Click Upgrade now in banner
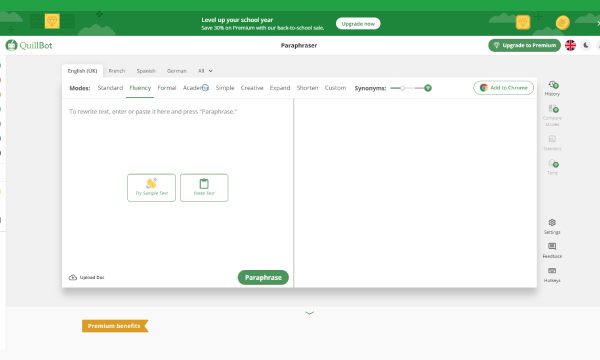Screen dimensions: 600x360 tap(358, 24)
